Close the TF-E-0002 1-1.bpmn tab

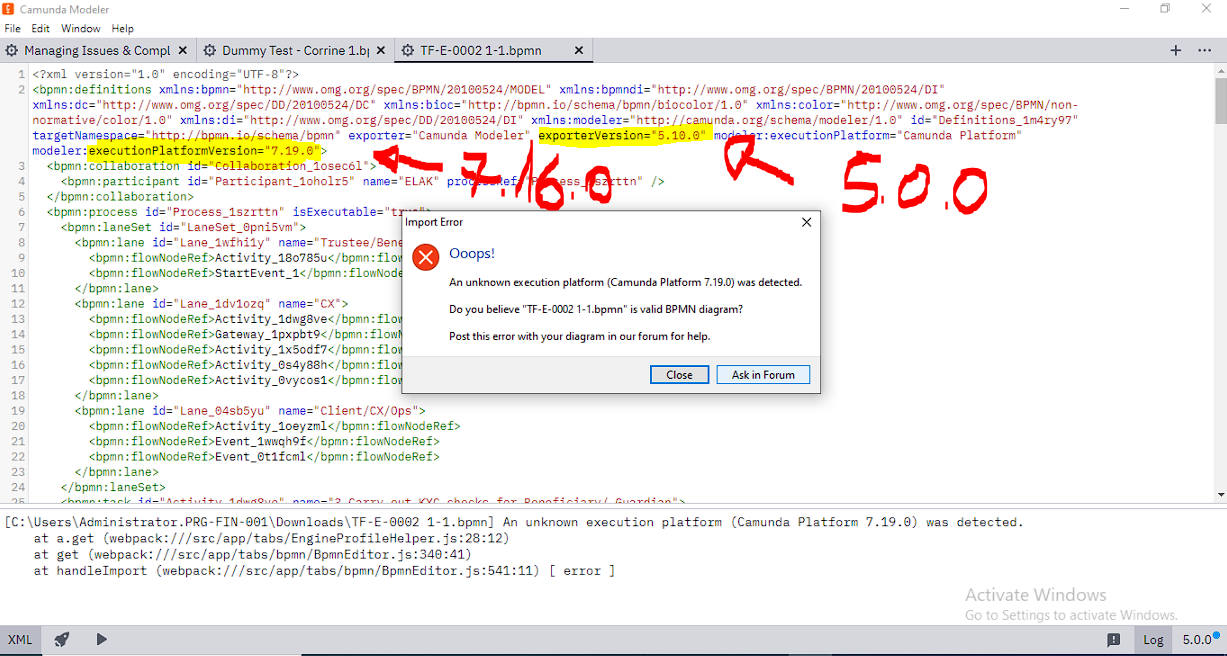tap(578, 49)
